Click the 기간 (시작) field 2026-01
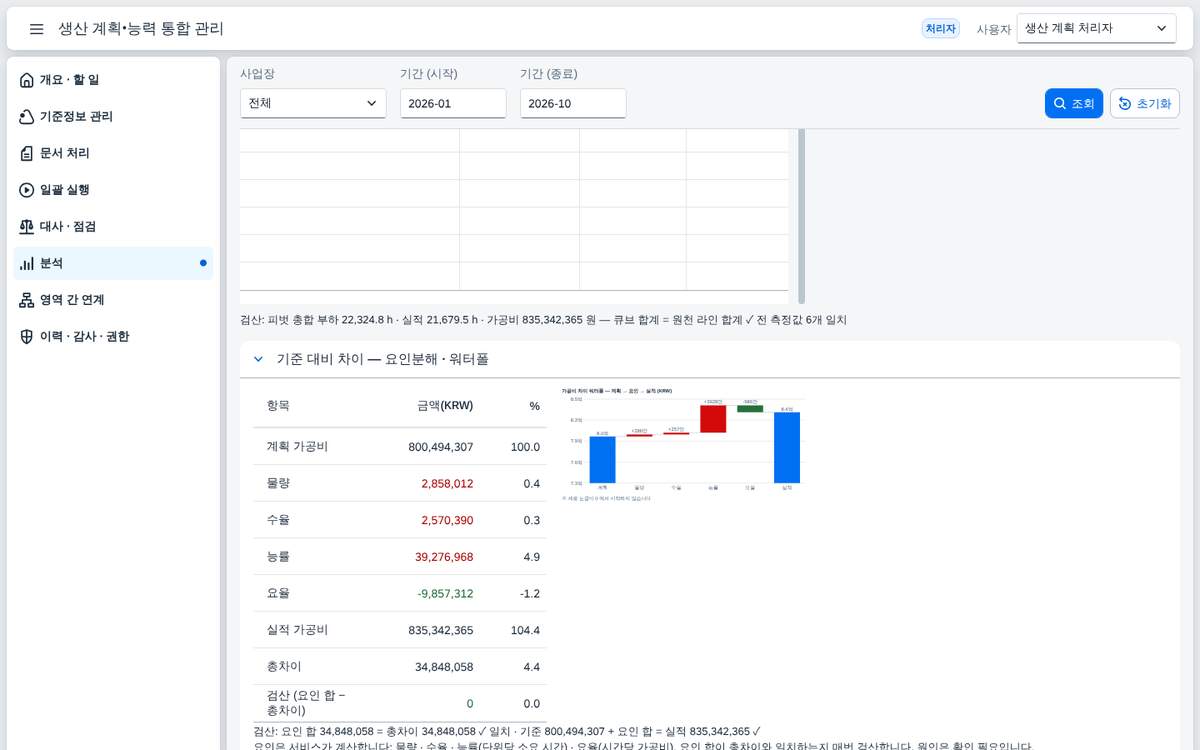The height and width of the screenshot is (750, 1200). [453, 103]
